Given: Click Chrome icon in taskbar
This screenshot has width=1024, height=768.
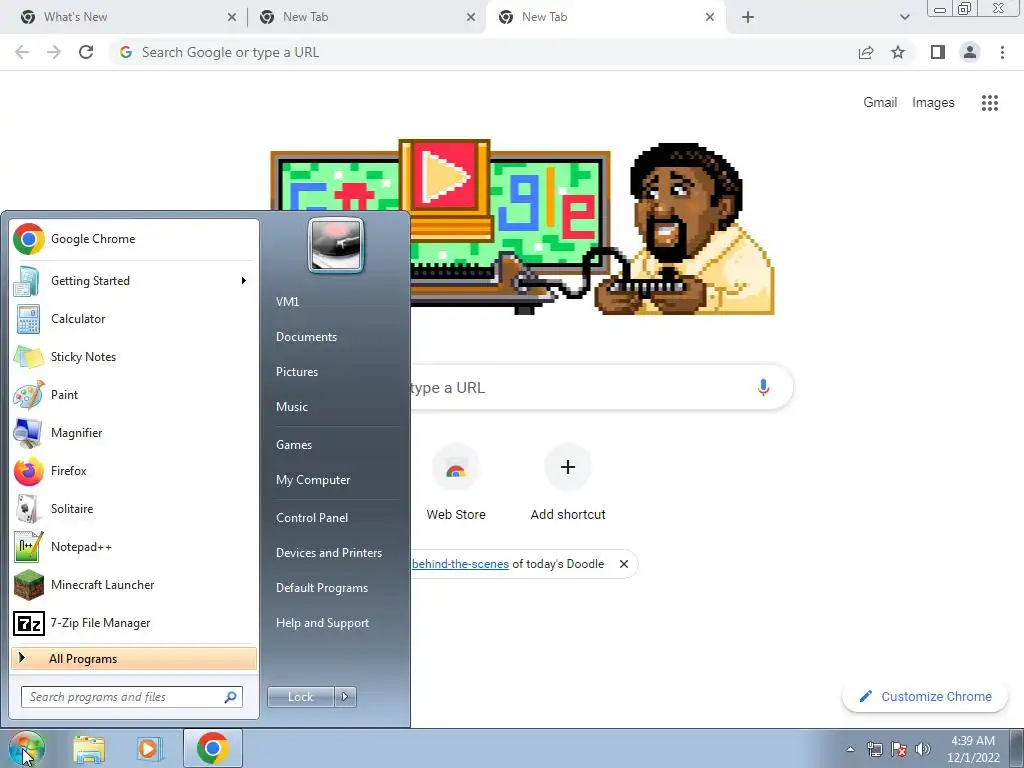Looking at the screenshot, I should pyautogui.click(x=212, y=748).
